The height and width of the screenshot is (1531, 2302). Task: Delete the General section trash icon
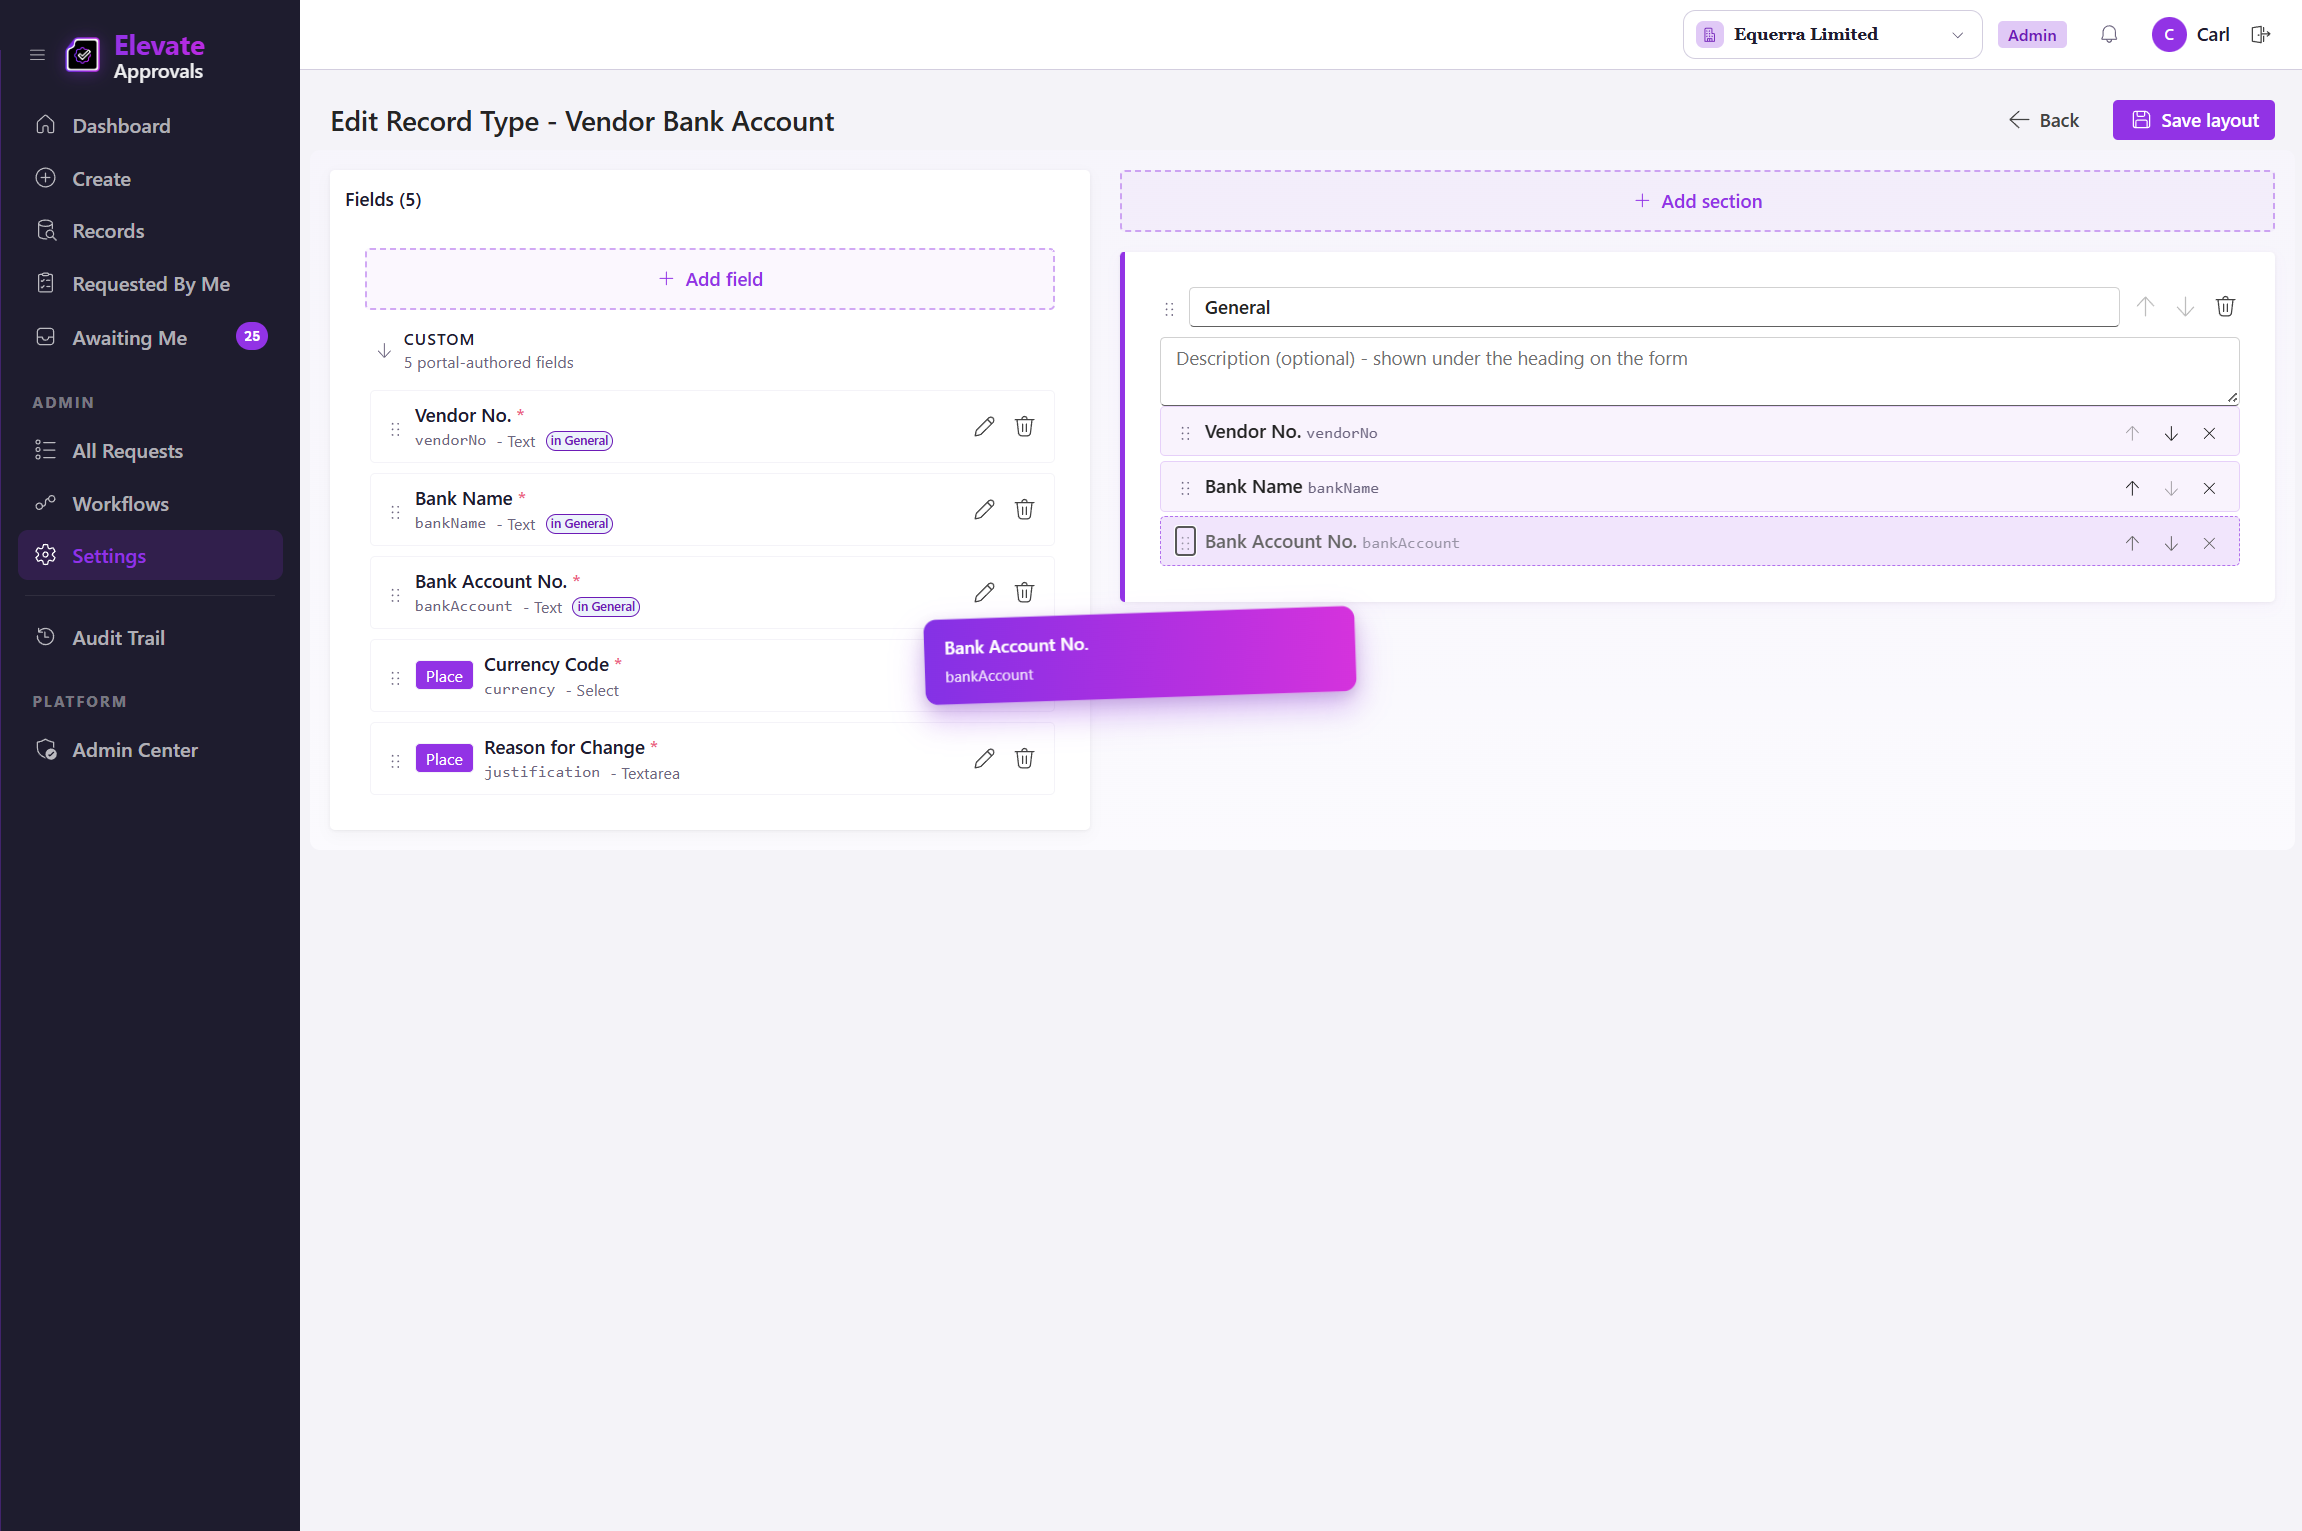click(x=2225, y=307)
